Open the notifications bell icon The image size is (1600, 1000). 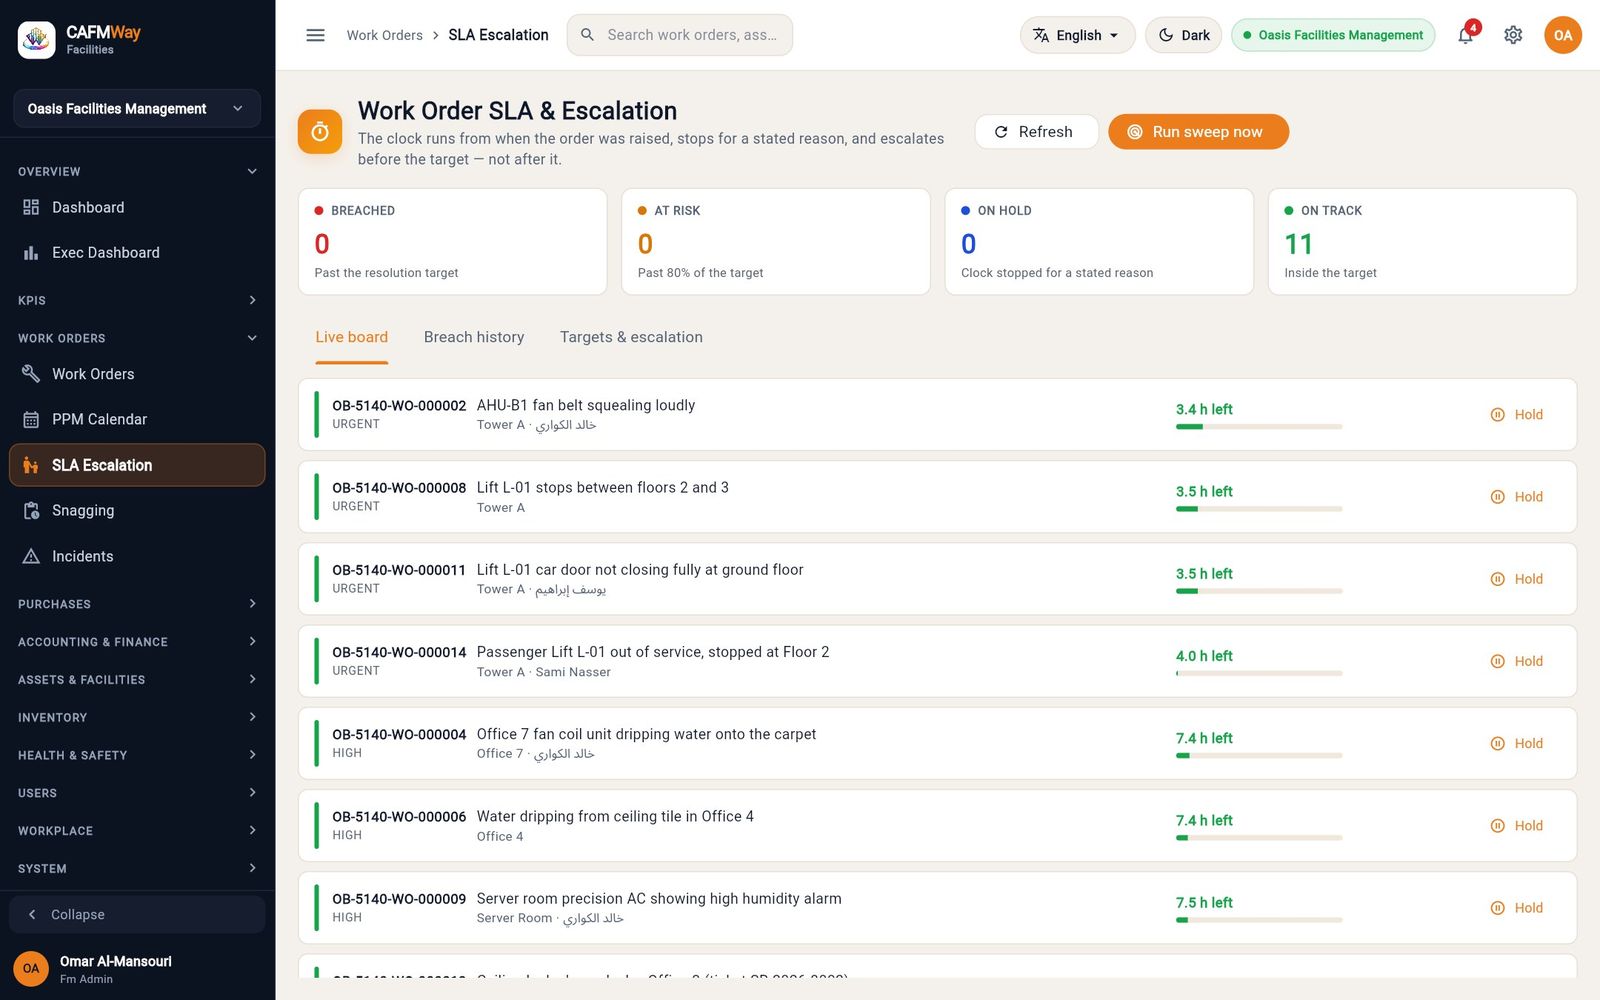pos(1465,35)
